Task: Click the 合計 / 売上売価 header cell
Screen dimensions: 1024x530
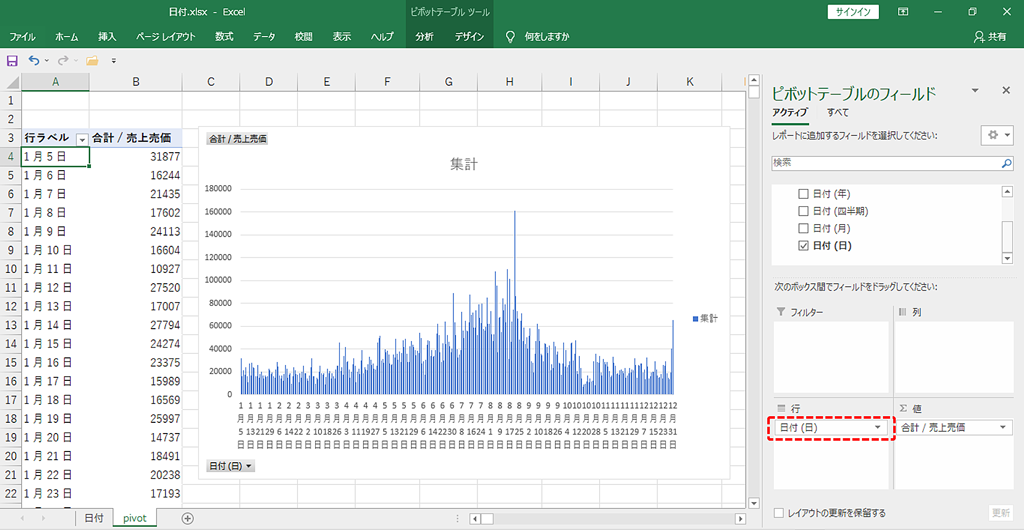Action: pos(136,138)
